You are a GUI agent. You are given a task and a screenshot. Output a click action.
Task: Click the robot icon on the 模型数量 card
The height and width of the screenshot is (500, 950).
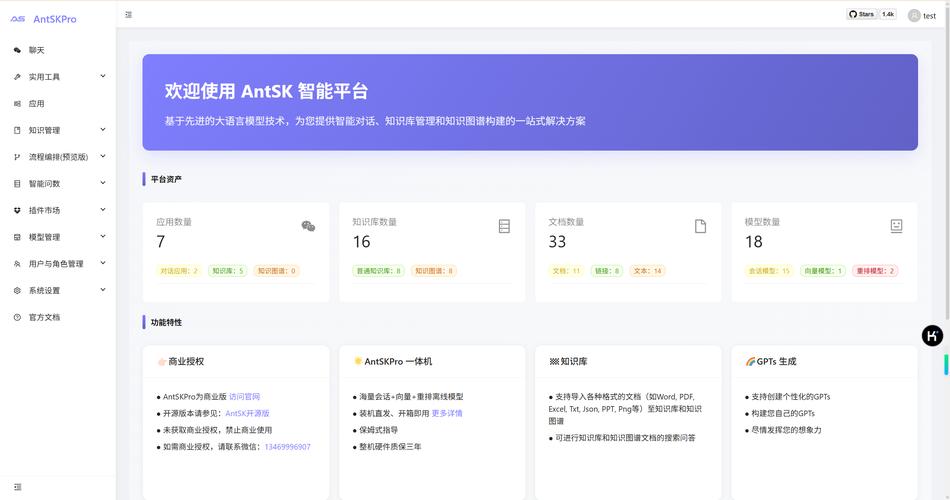coord(896,226)
